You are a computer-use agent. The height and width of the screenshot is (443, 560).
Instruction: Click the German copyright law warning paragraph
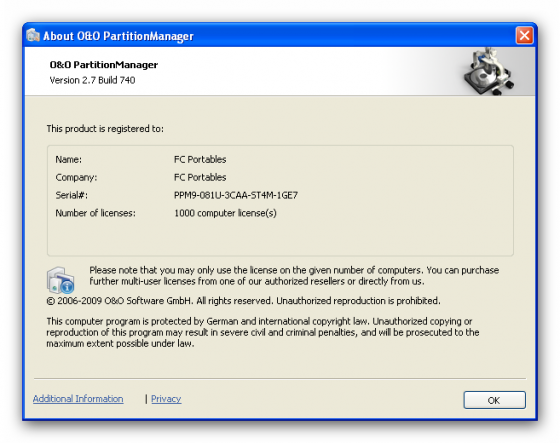click(x=263, y=332)
